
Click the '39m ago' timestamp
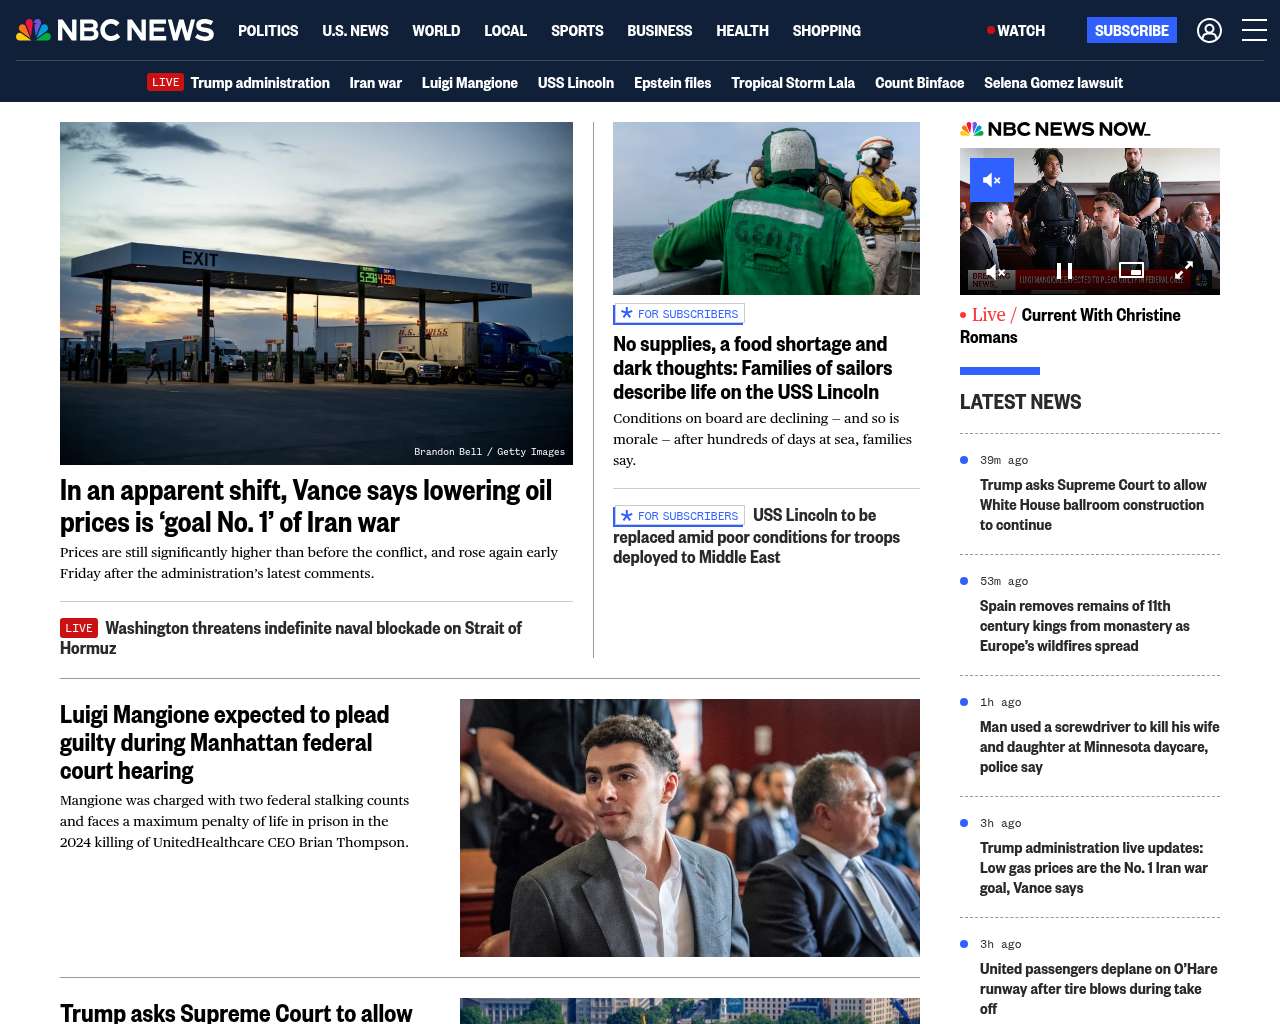[1004, 460]
